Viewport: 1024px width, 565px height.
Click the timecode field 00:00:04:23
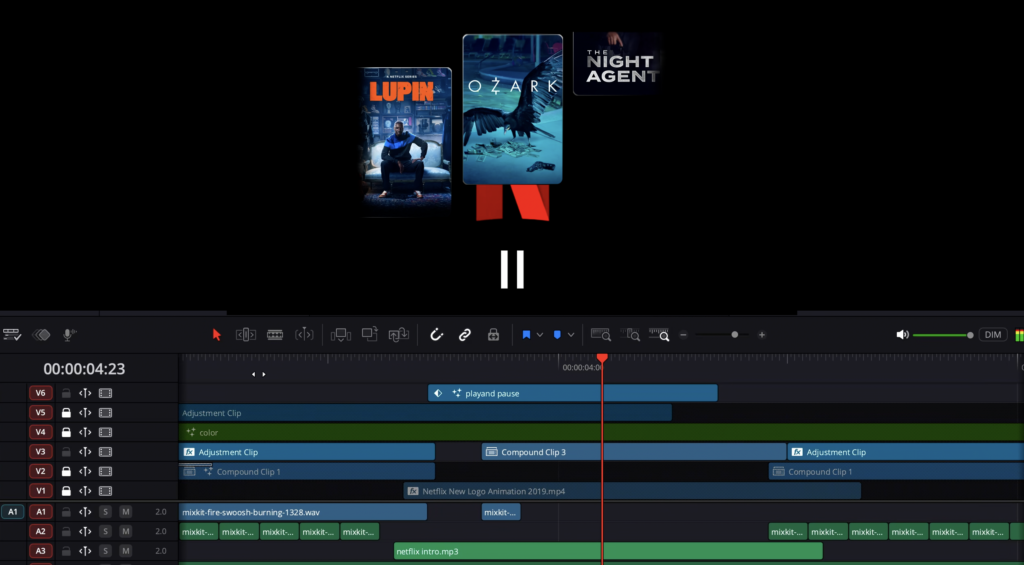[x=84, y=369]
